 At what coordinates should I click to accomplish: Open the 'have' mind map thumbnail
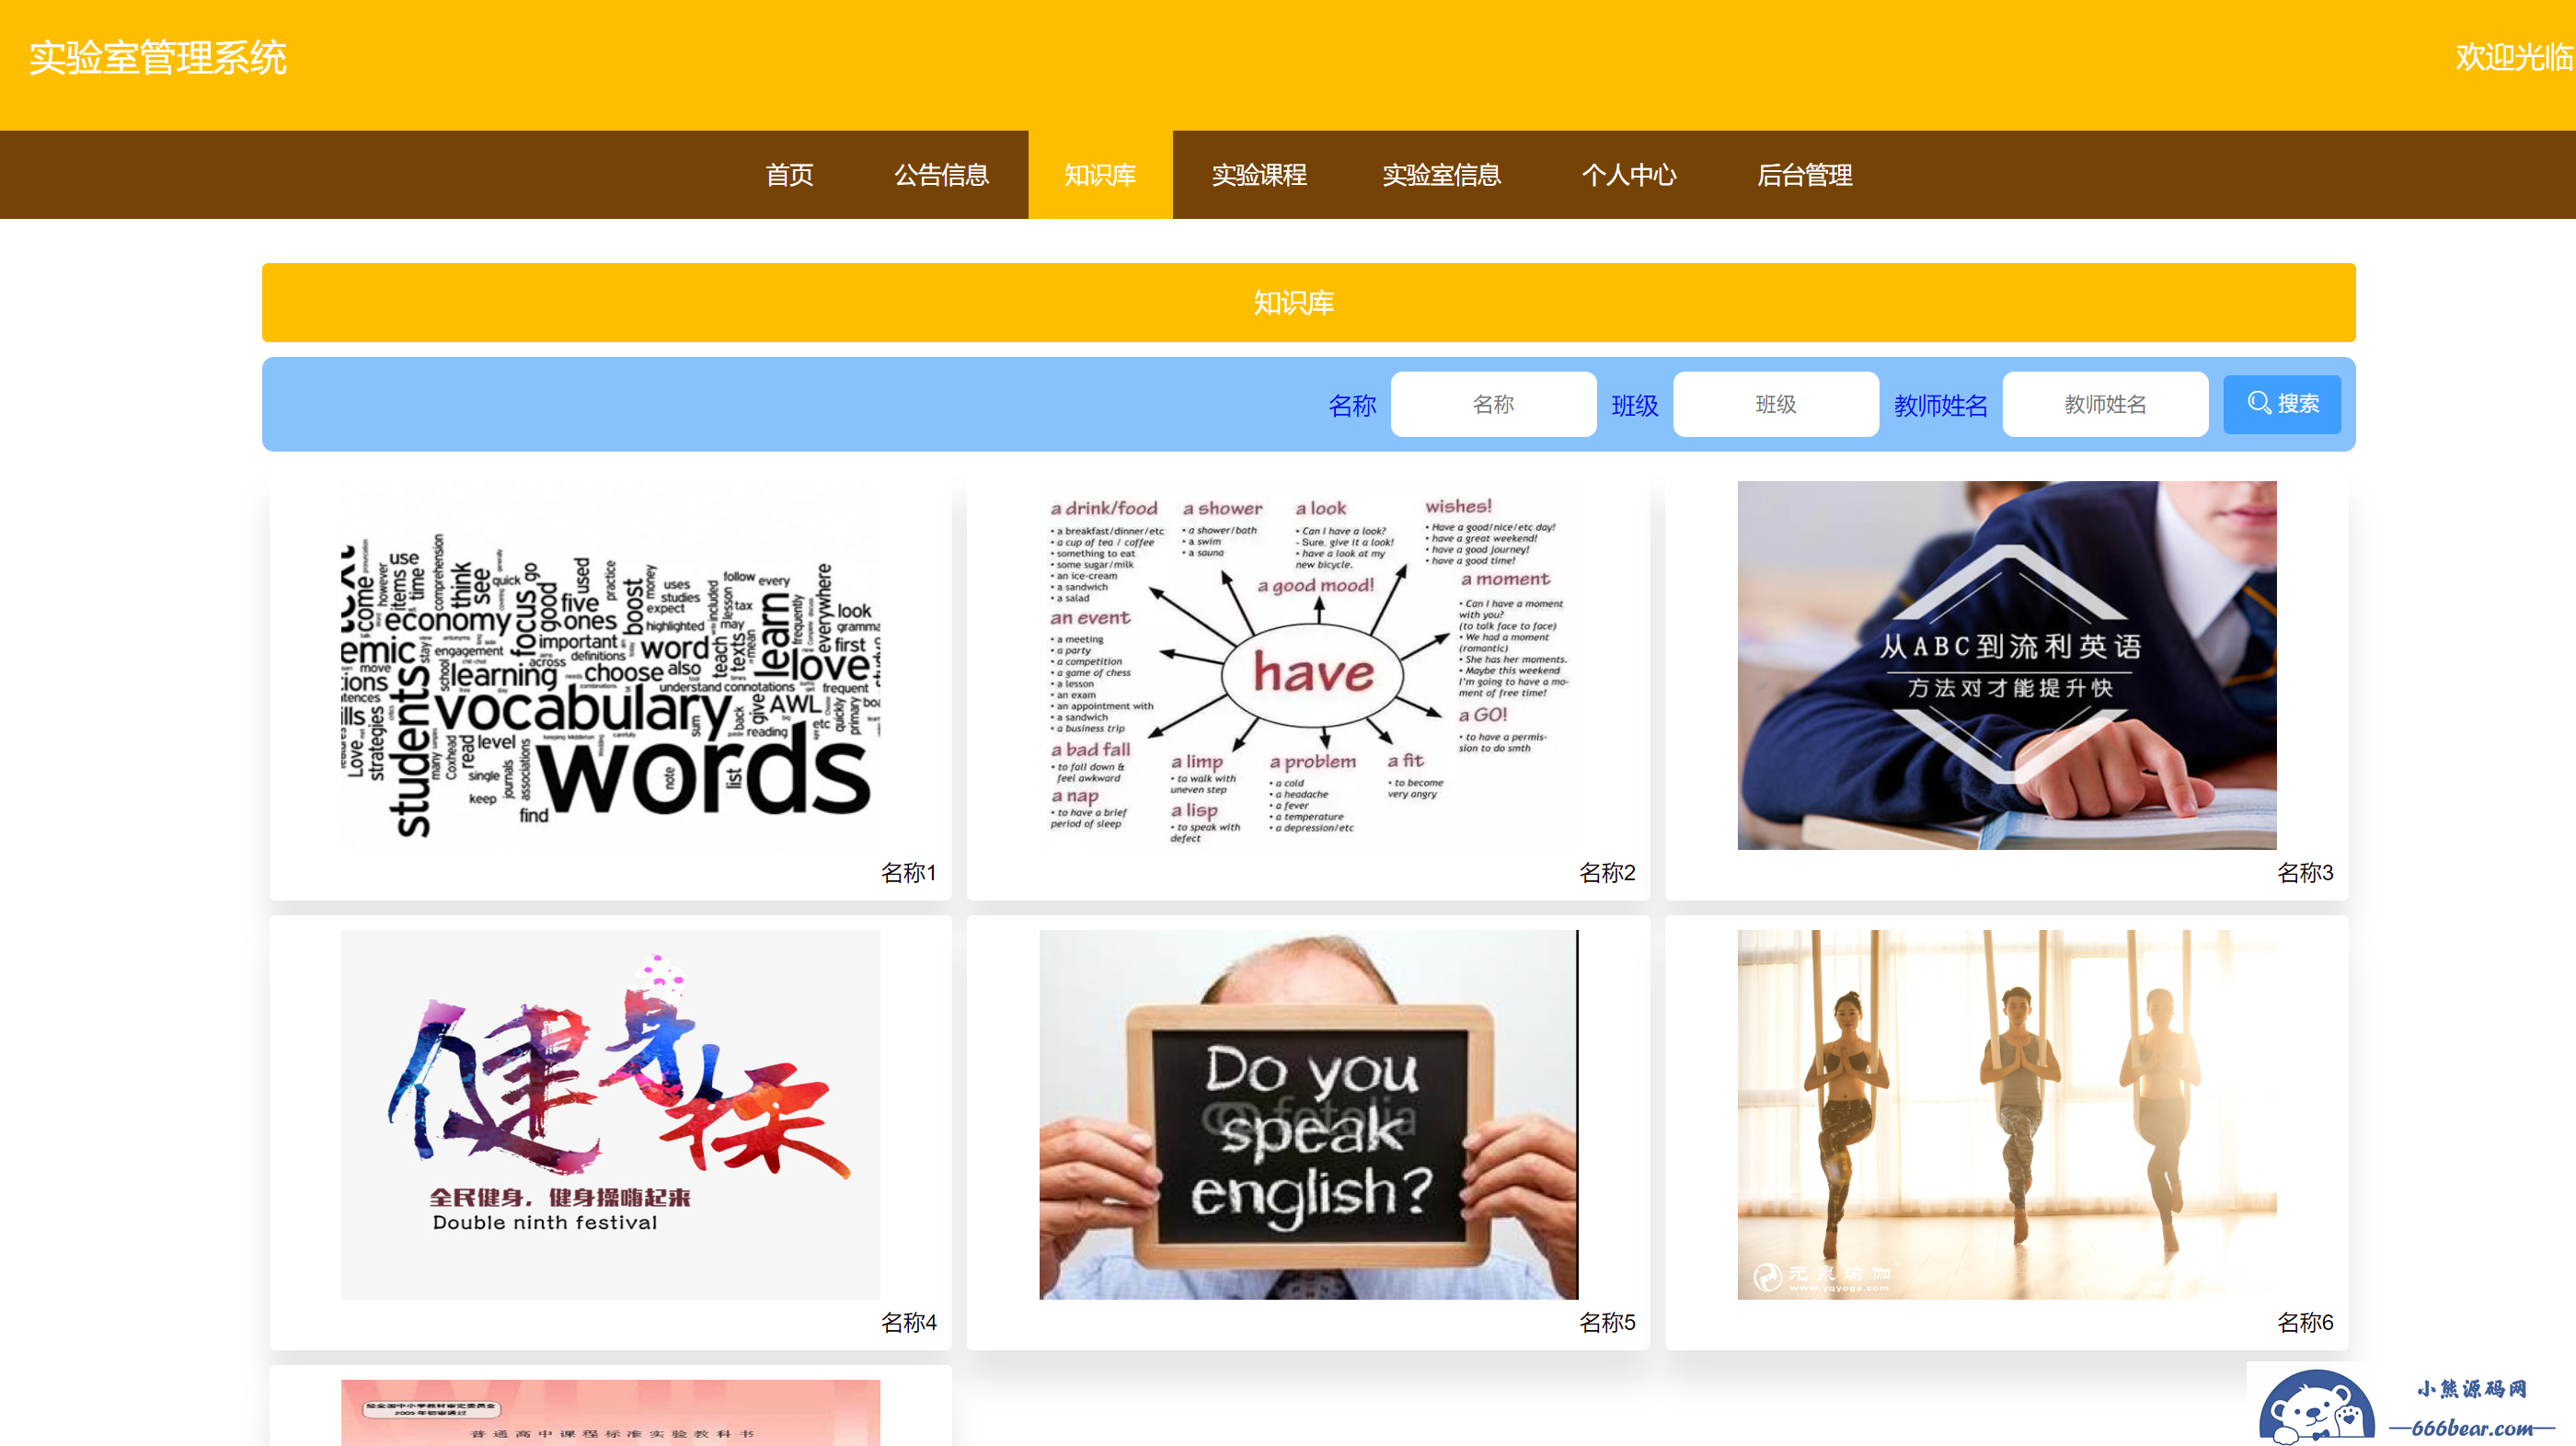(1308, 665)
